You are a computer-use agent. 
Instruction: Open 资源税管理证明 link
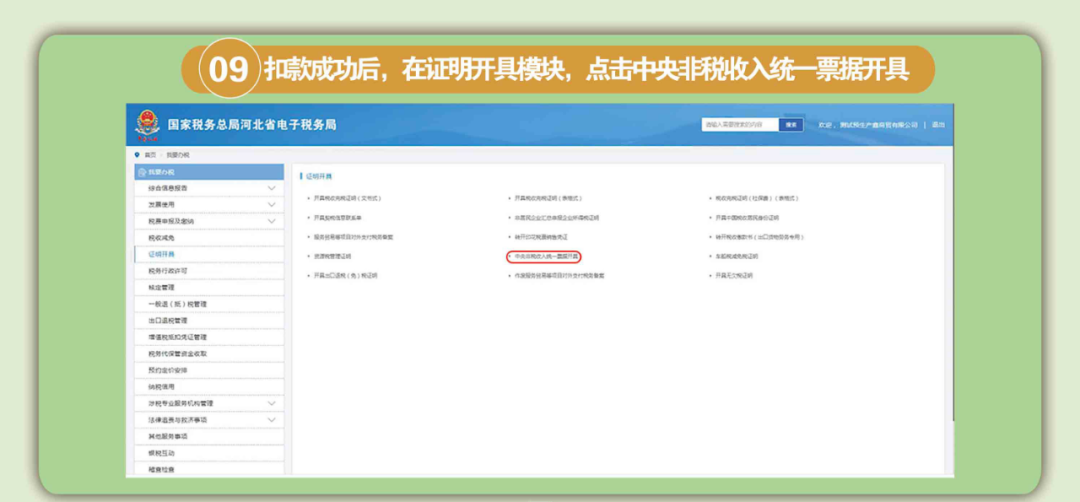(x=332, y=256)
